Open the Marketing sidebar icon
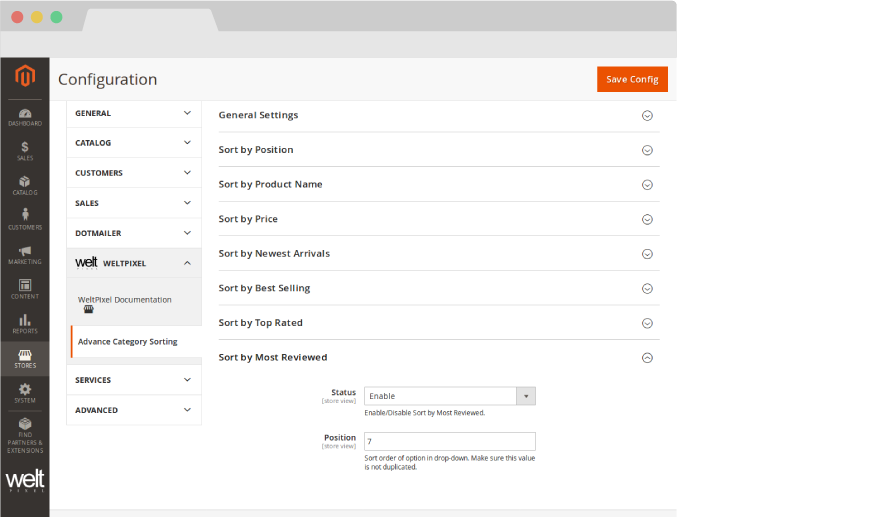The width and height of the screenshot is (890, 517). pyautogui.click(x=24, y=255)
